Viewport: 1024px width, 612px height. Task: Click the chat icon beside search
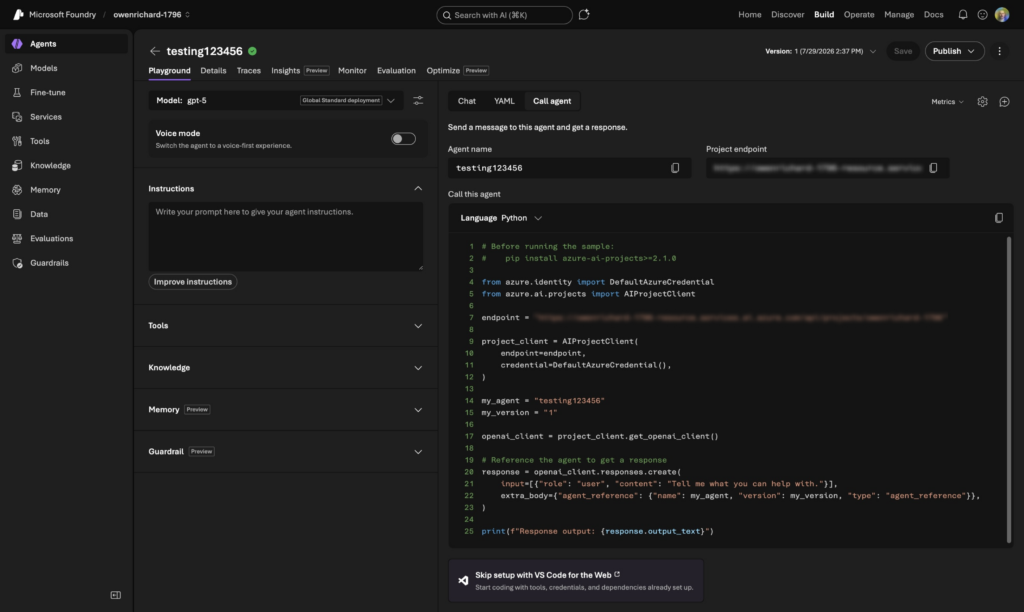[x=584, y=14]
